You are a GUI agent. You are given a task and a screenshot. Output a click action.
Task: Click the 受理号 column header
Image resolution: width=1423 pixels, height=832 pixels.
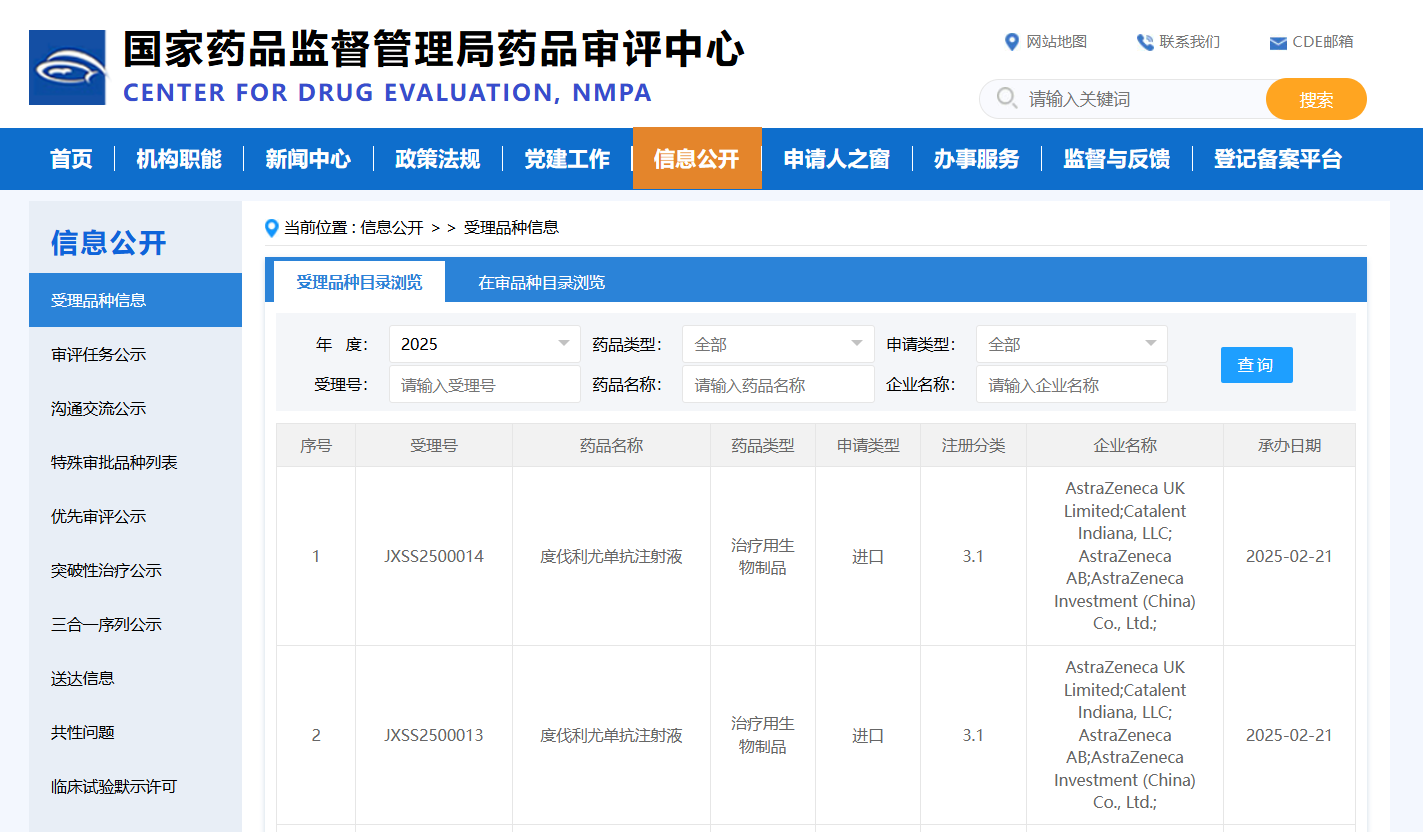[434, 445]
